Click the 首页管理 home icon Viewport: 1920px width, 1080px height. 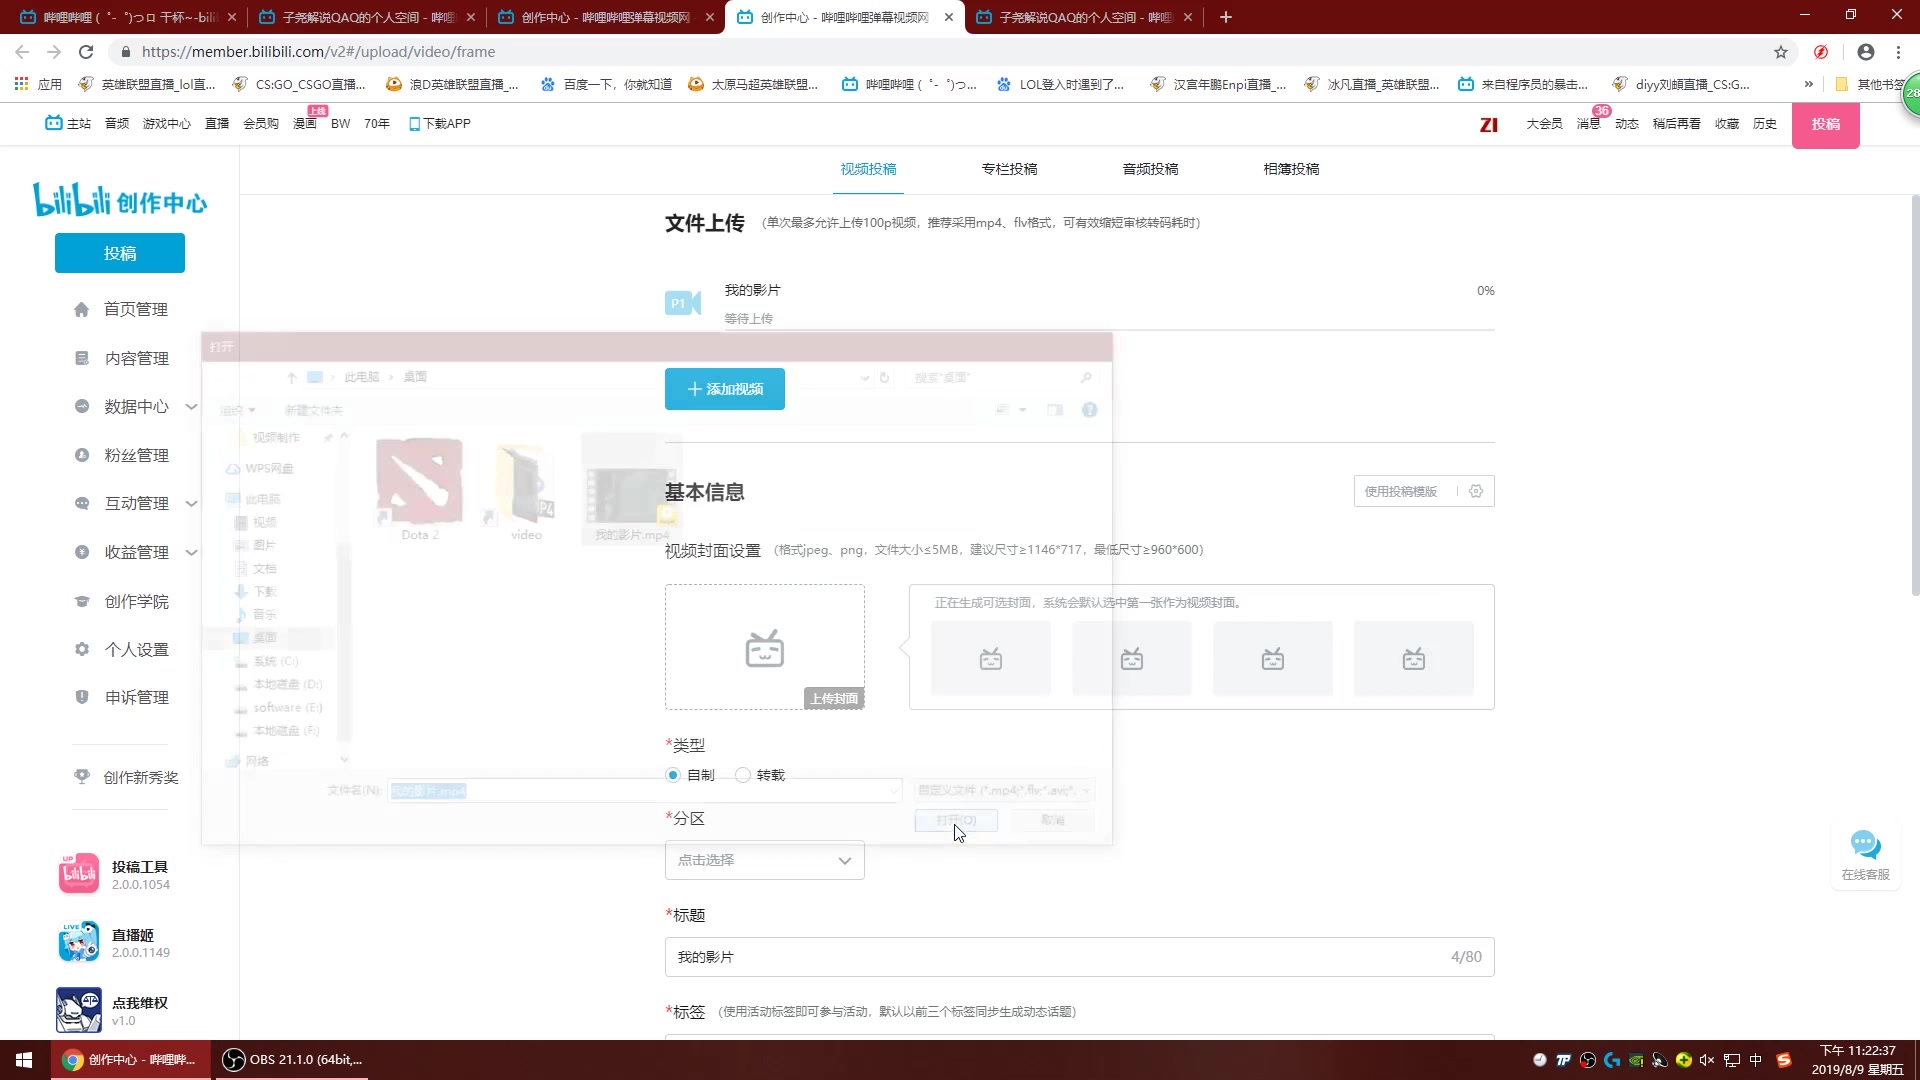(x=82, y=310)
